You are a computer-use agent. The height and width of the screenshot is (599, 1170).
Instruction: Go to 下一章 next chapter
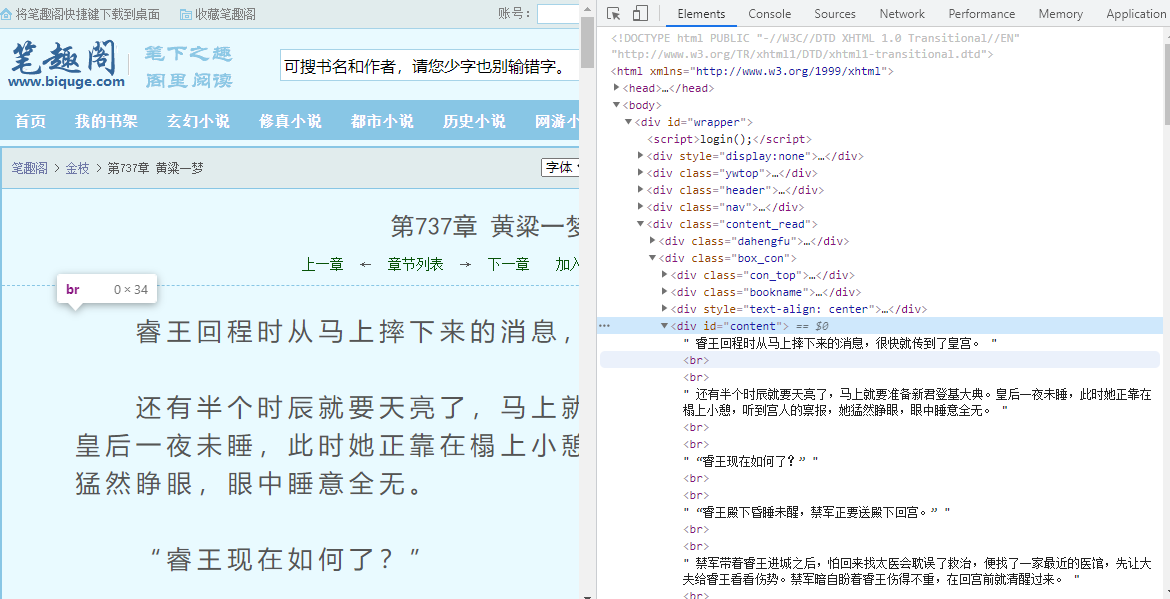pyautogui.click(x=508, y=264)
